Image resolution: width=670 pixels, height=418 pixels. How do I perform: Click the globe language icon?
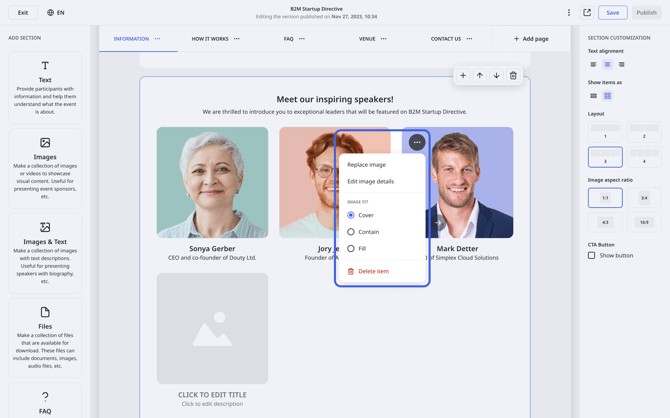[x=50, y=12]
